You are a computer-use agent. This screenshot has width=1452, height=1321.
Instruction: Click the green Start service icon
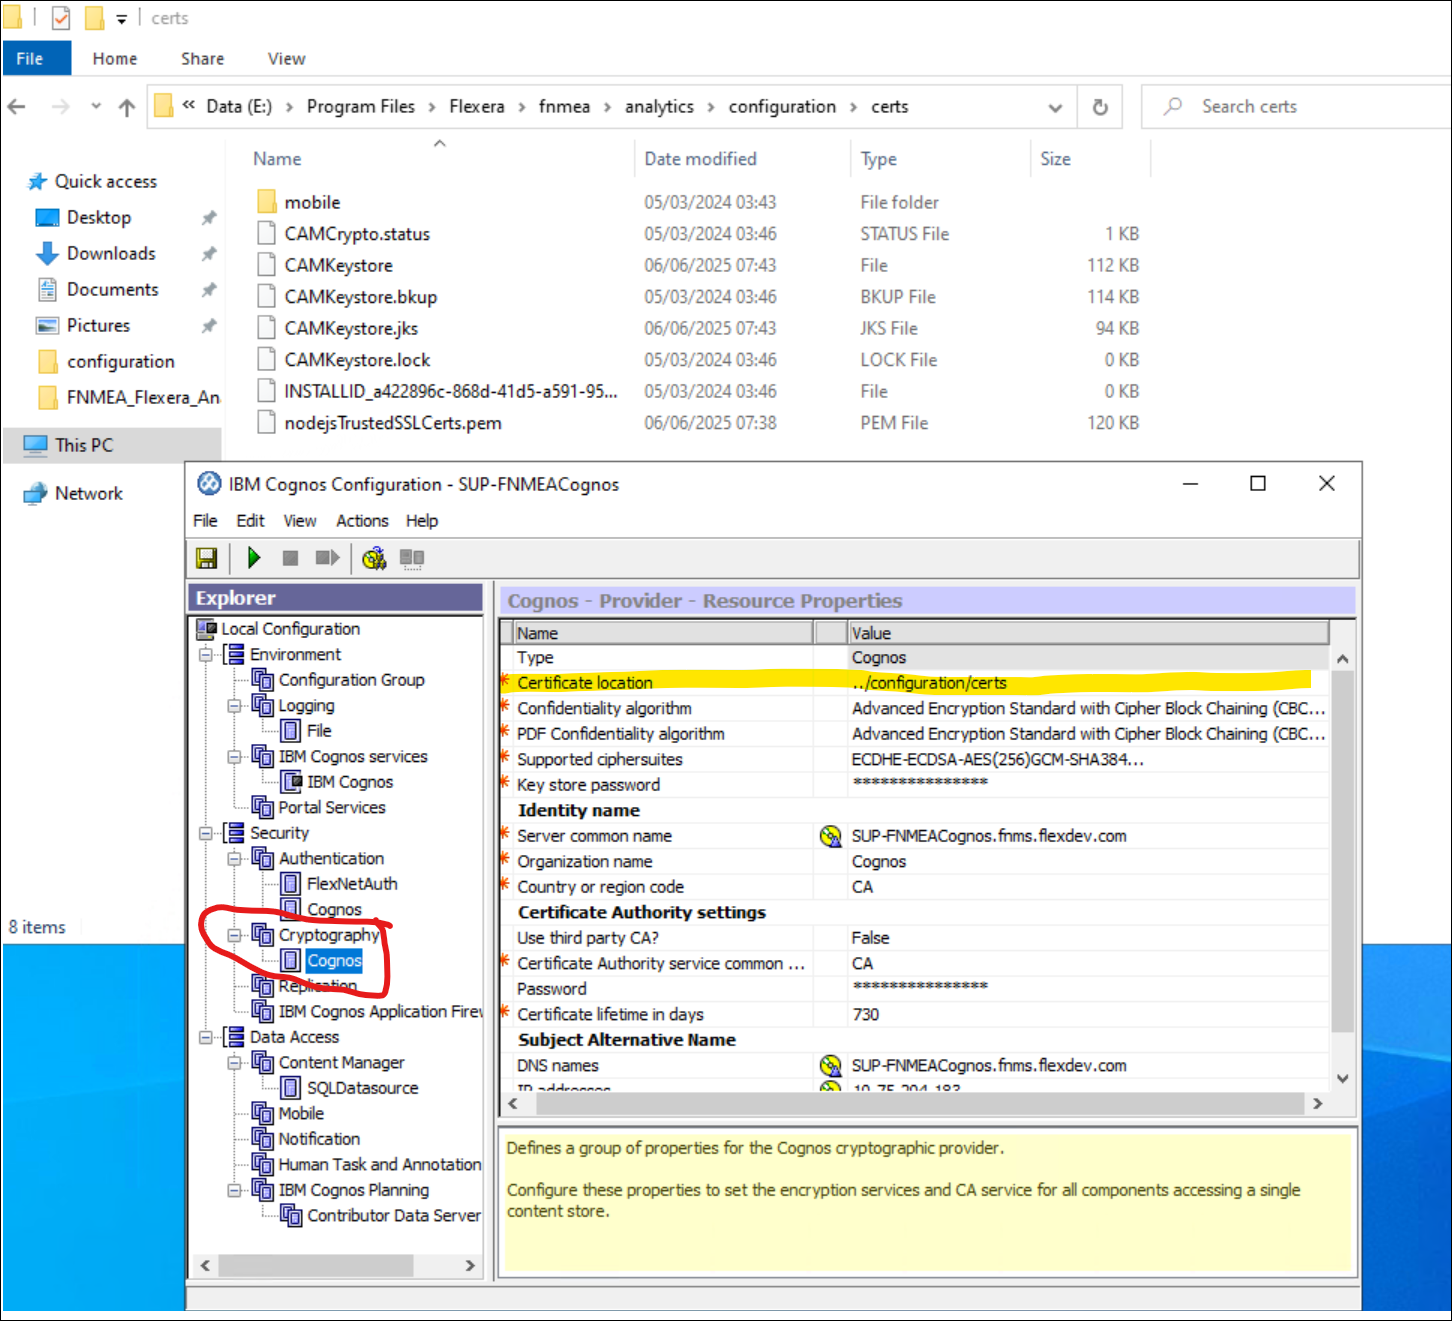254,558
